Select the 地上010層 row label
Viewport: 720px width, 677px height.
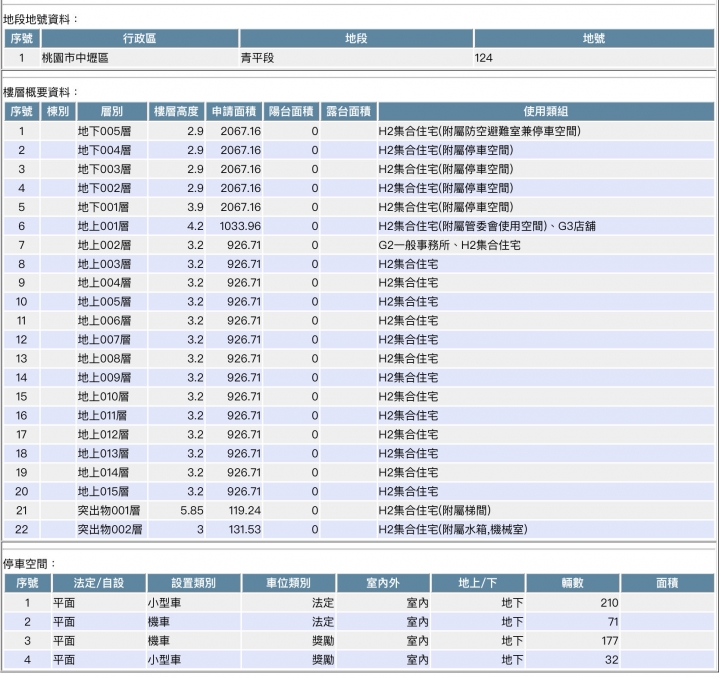click(103, 396)
